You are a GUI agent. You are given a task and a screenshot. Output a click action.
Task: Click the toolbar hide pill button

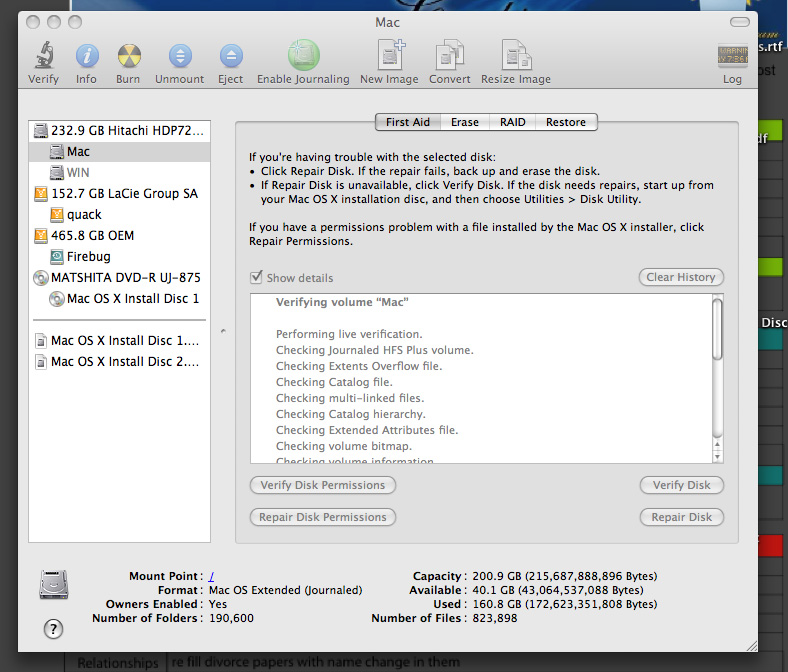(x=740, y=22)
